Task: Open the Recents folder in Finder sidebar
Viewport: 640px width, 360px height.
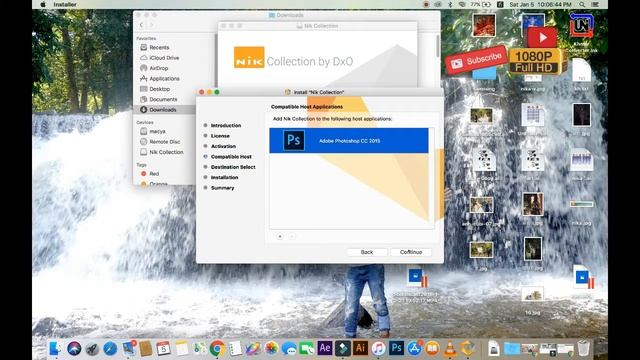Action: 159,47
